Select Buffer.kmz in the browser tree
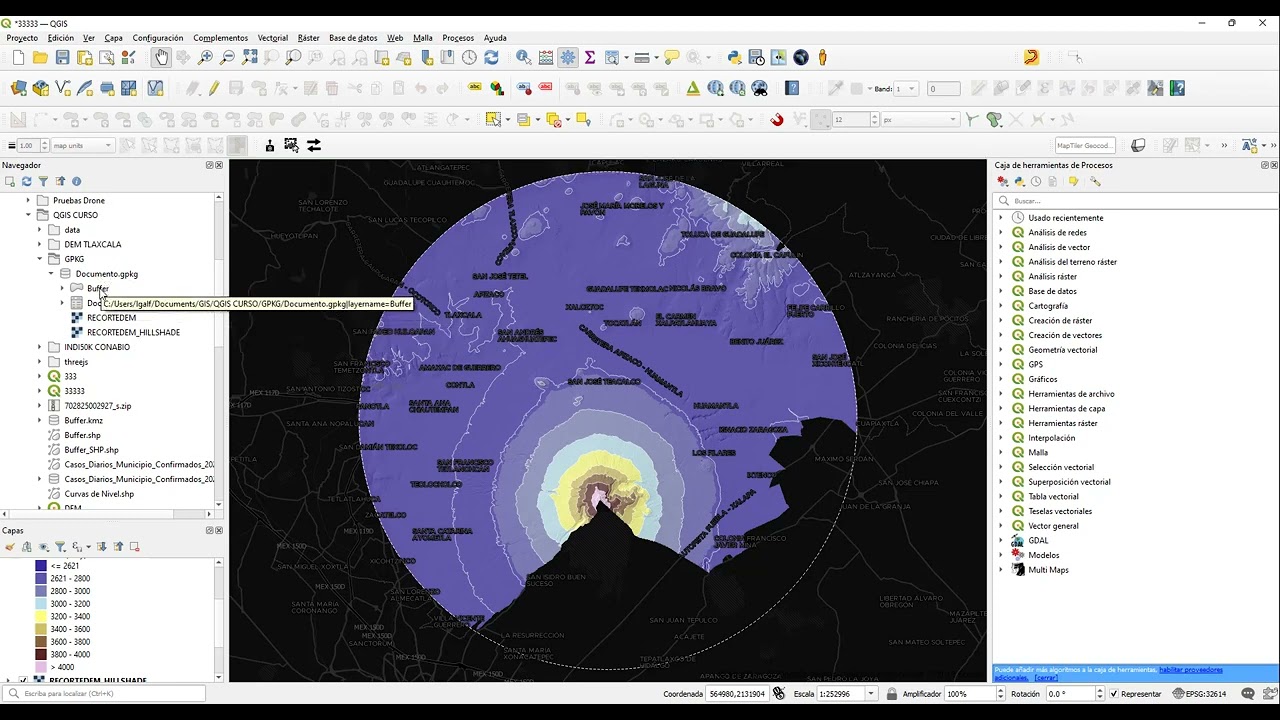This screenshot has width=1280, height=720. 83,420
